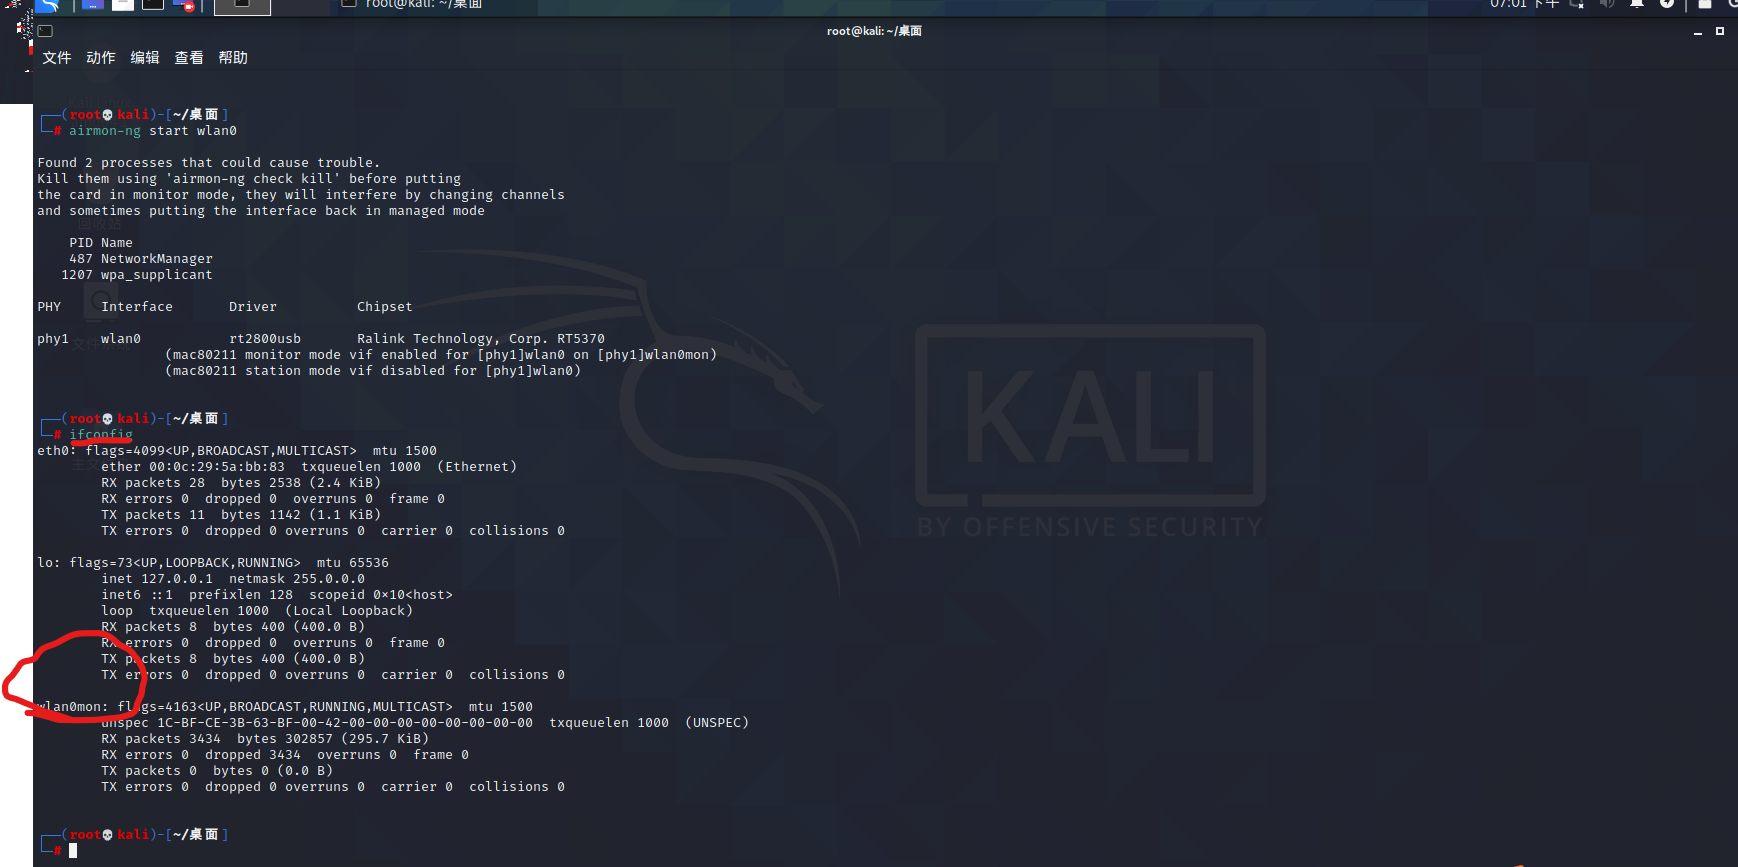Click the 'Found 2 processes that could cause trouble.' line

click(209, 163)
